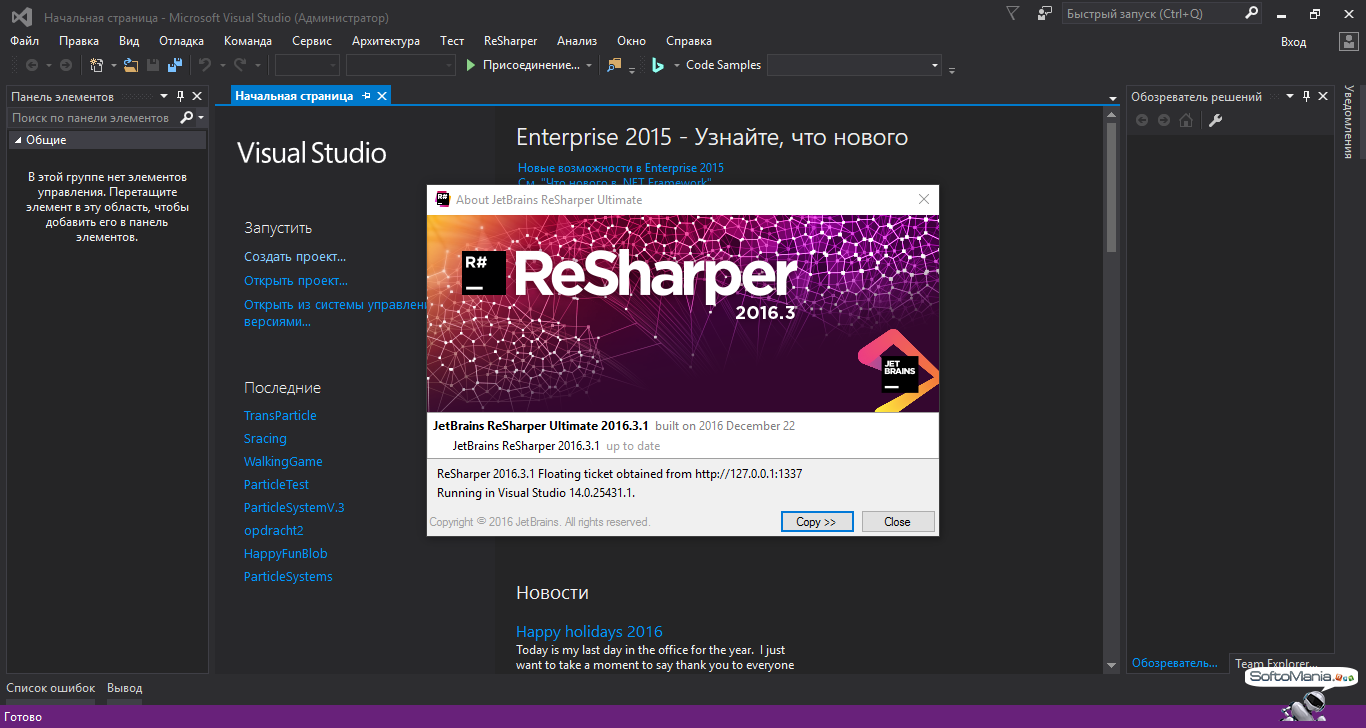Open the Присоединение debug target dropdown

tap(589, 65)
